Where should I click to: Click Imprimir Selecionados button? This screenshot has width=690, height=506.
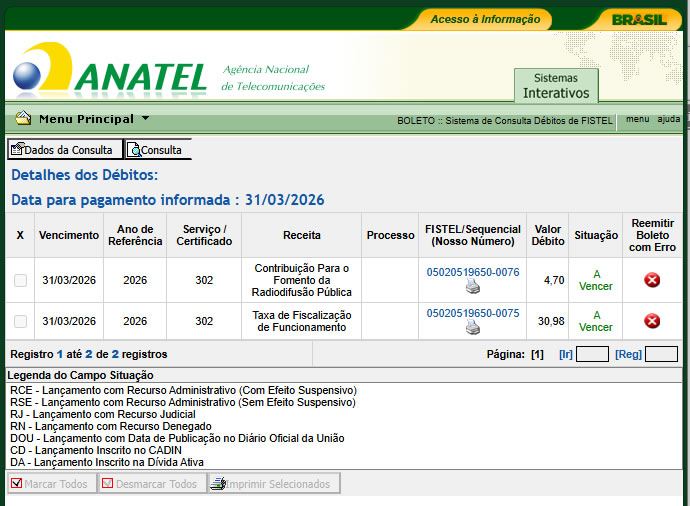tap(275, 484)
